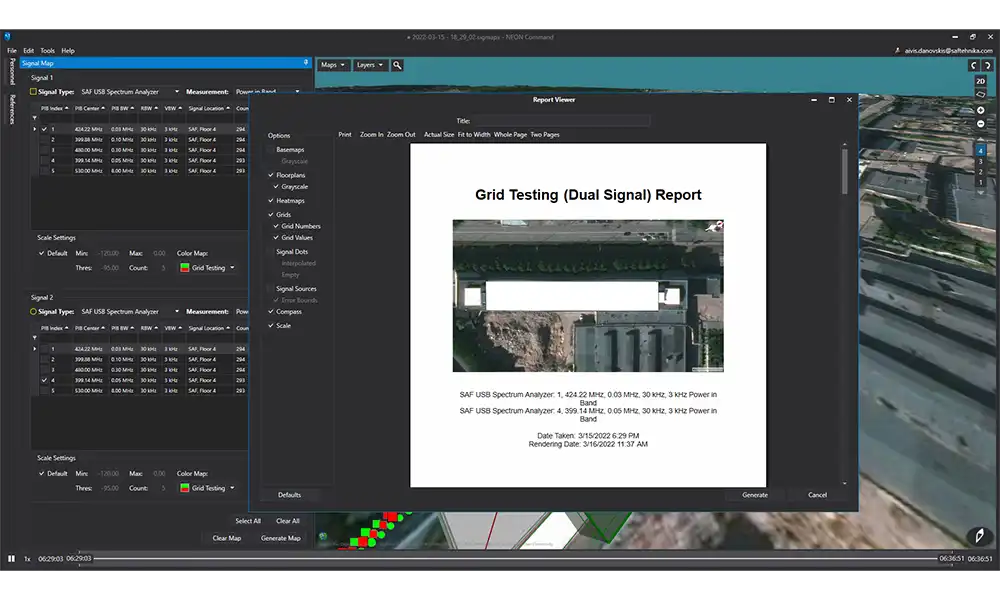Screen dimensions: 1000x600
Task: Maximize the Report Viewer dialog
Action: click(832, 100)
